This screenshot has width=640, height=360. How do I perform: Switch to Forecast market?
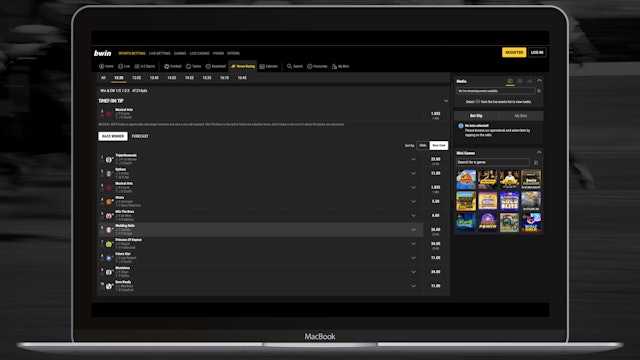pos(140,136)
